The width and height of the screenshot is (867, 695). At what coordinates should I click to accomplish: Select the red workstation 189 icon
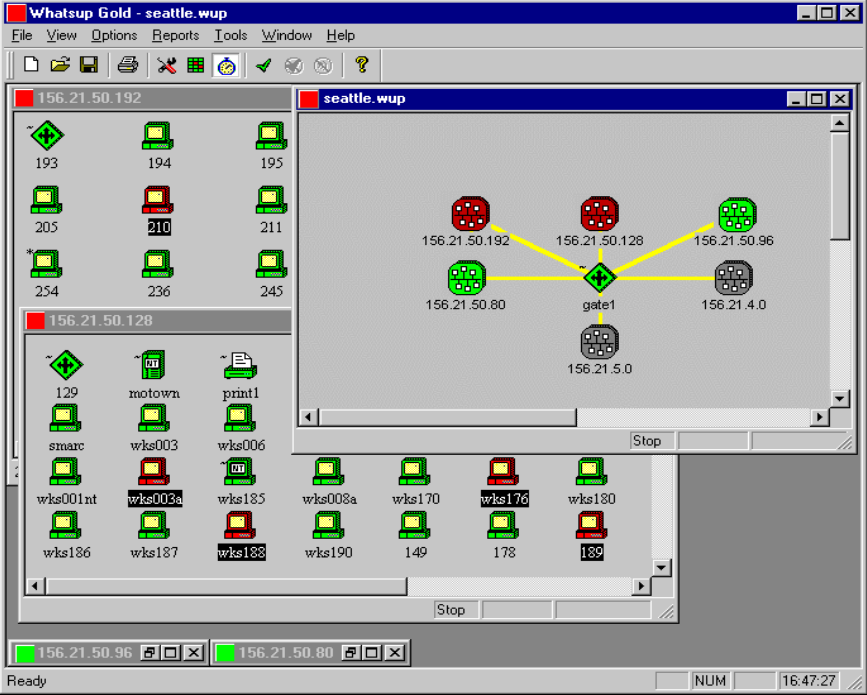pos(591,525)
